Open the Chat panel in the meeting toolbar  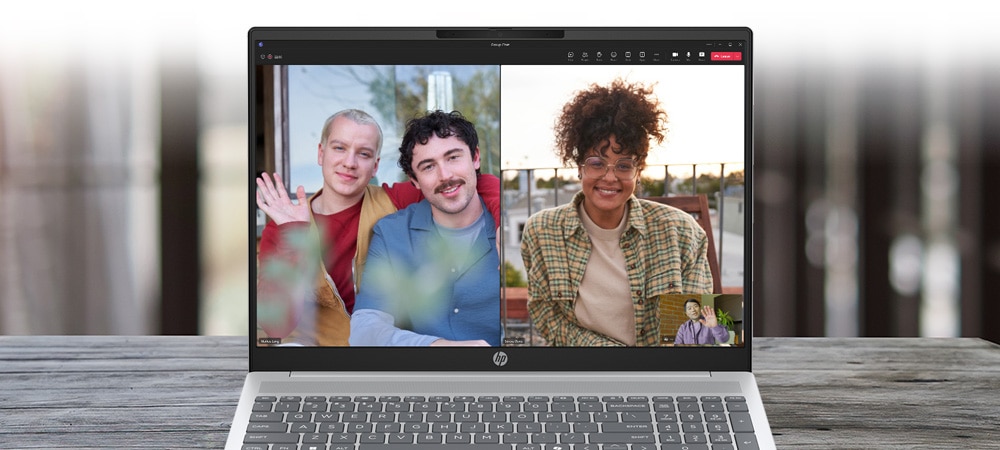pos(571,56)
